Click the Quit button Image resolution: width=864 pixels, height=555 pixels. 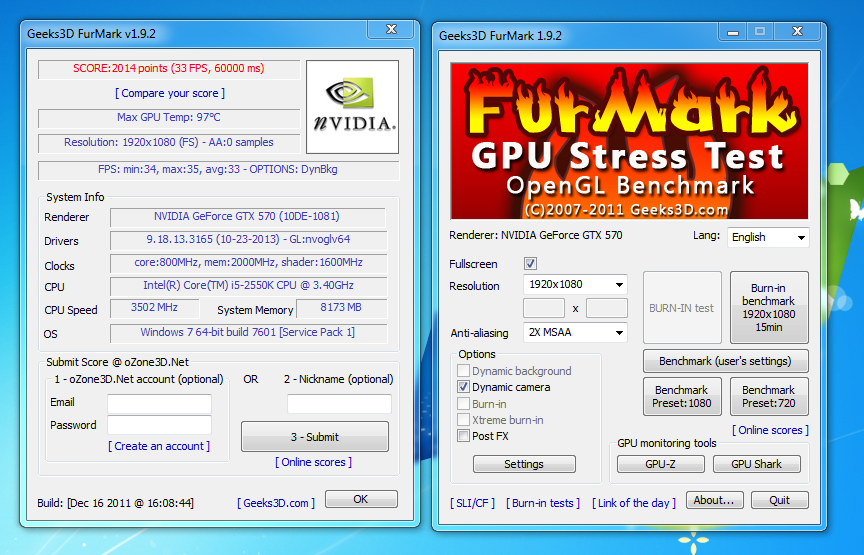[x=779, y=500]
